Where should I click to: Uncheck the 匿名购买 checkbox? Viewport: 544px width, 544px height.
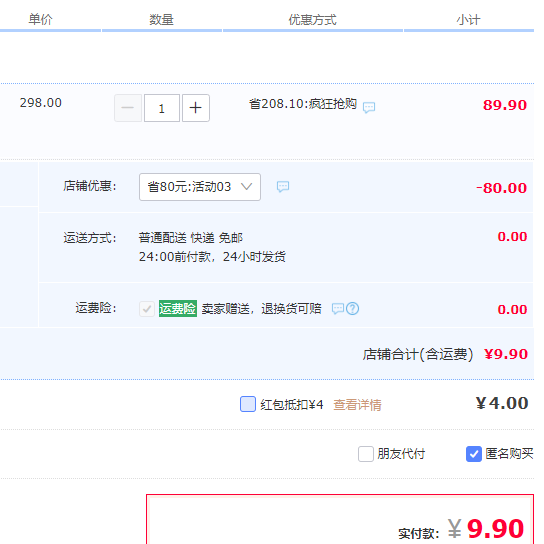coord(474,454)
